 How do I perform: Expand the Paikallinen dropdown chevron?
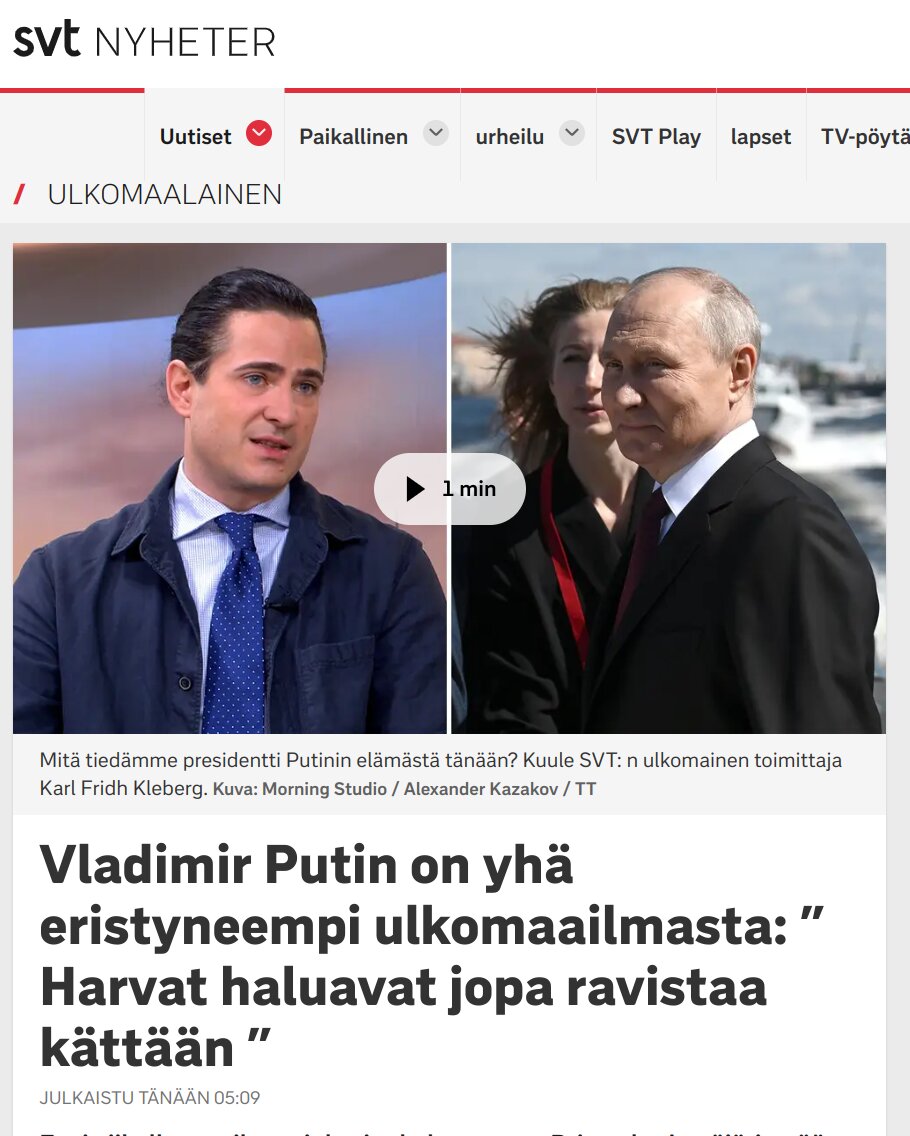pyautogui.click(x=435, y=133)
